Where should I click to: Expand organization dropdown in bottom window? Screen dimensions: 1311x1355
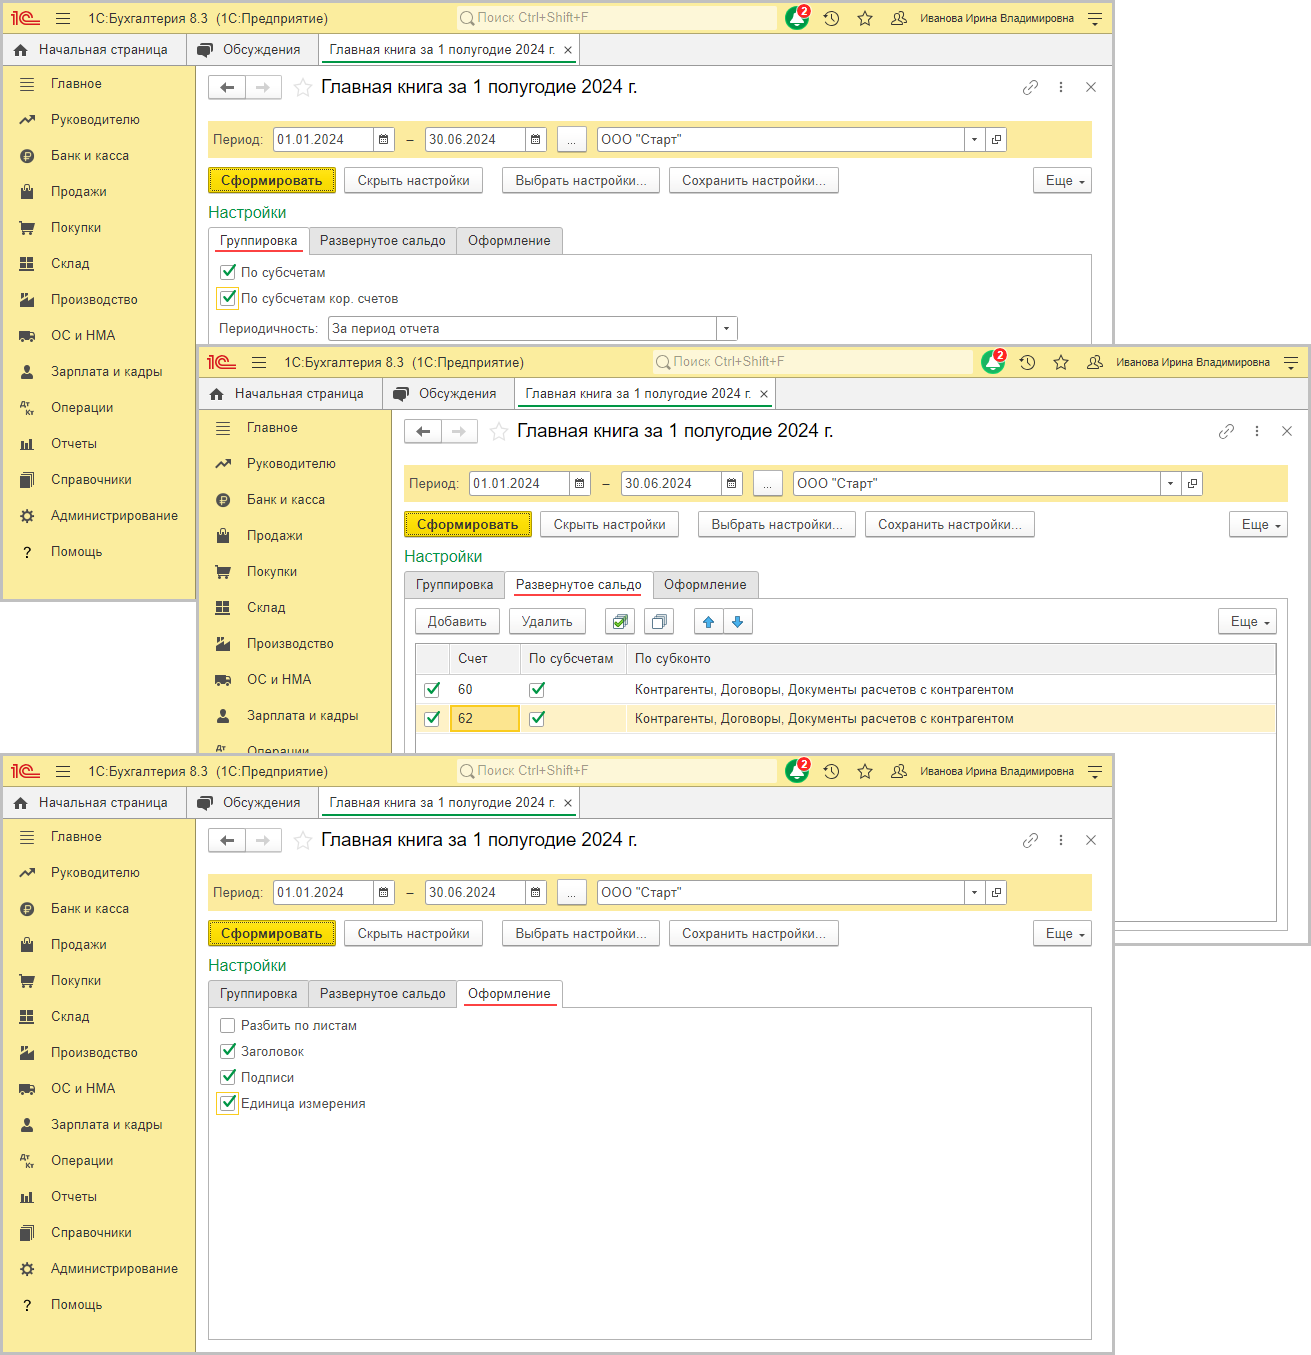(x=974, y=893)
